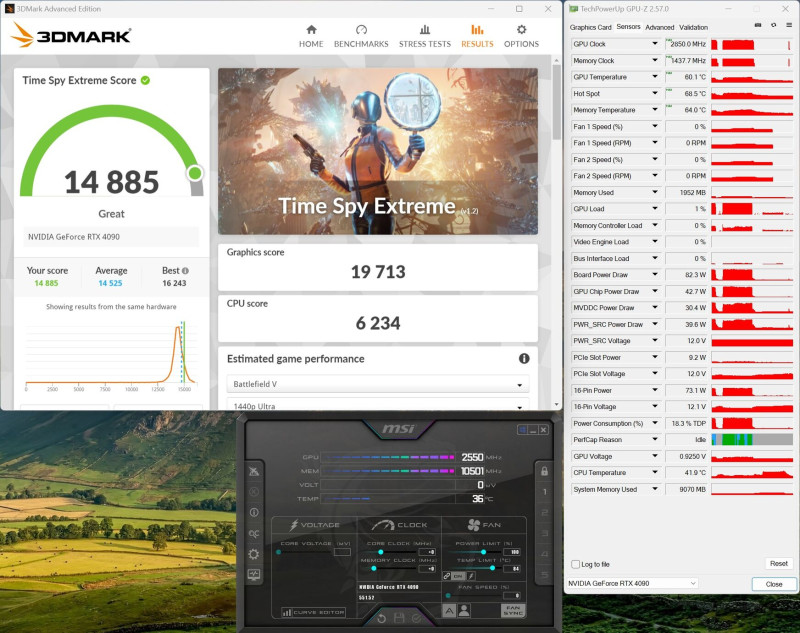Click the green validated checkmark beside score

click(x=145, y=80)
